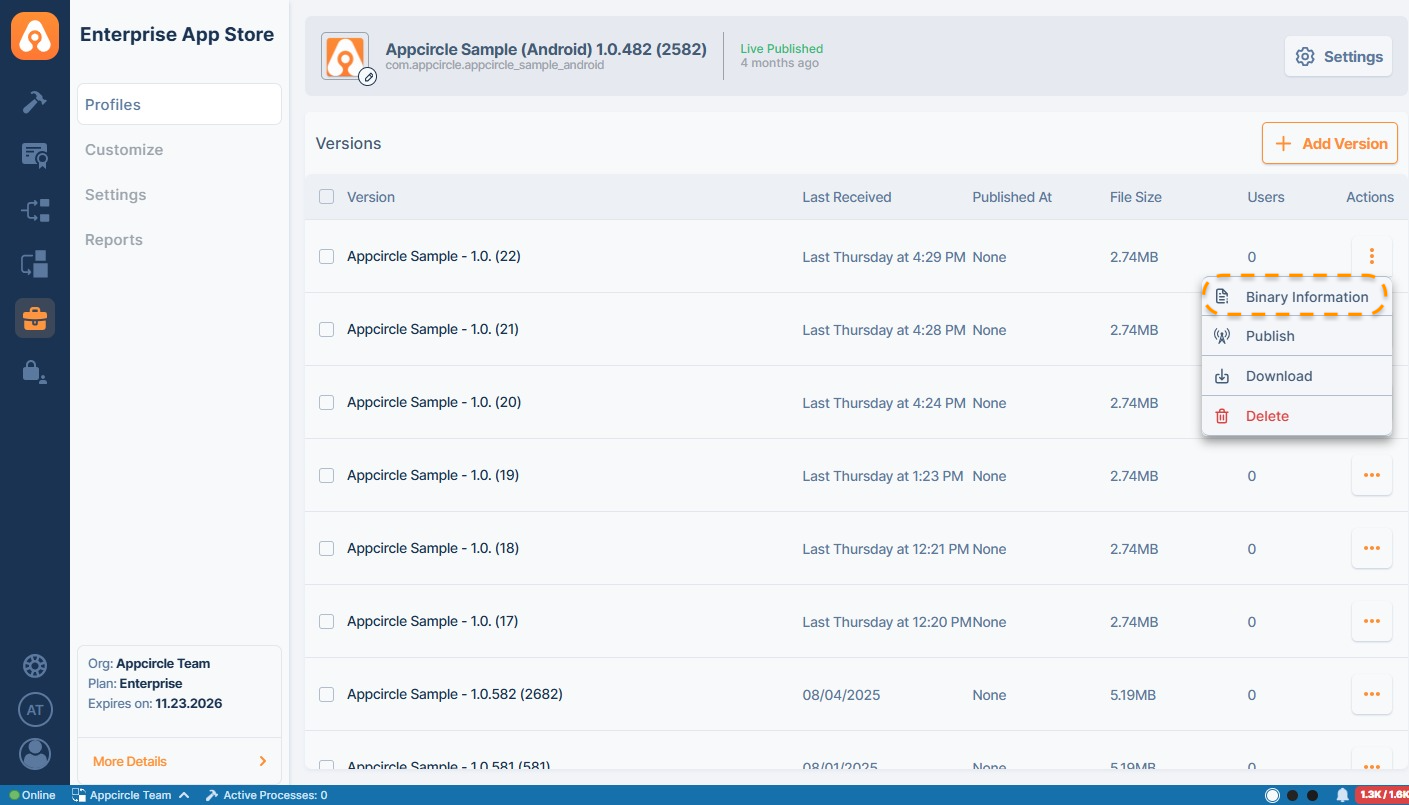Viewport: 1409px width, 805px height.
Task: Open the notifications bell icon
Action: (1342, 795)
